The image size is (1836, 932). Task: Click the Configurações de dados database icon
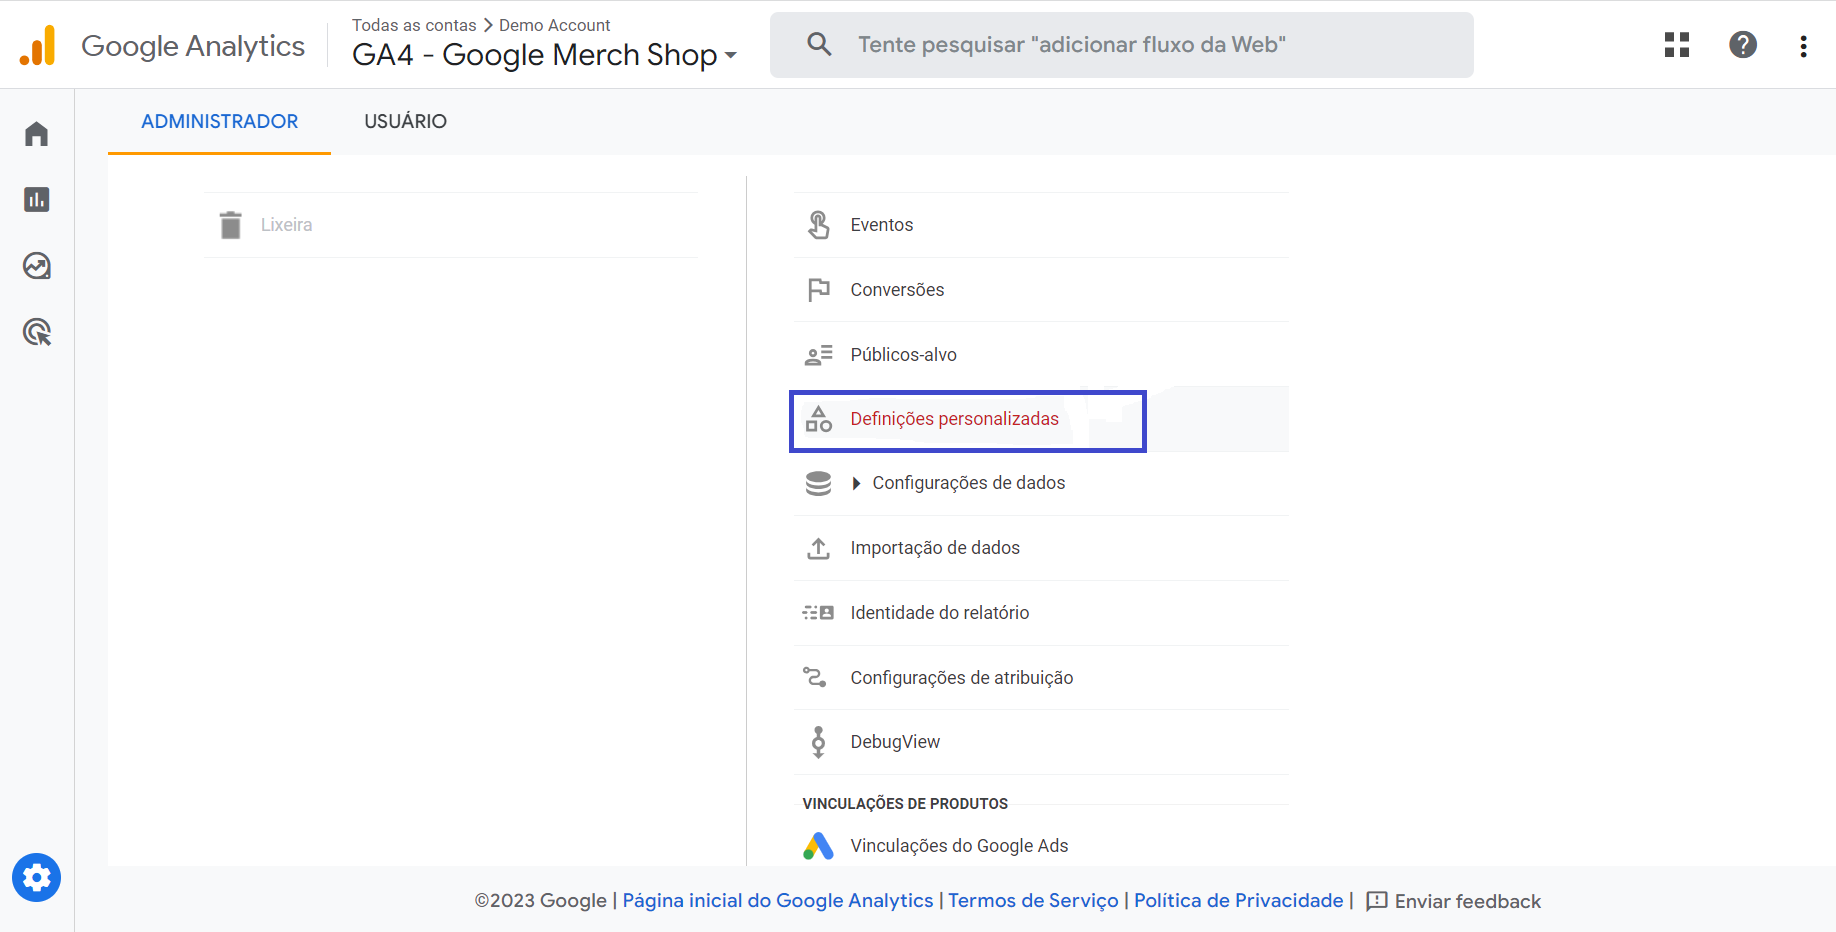(x=819, y=483)
